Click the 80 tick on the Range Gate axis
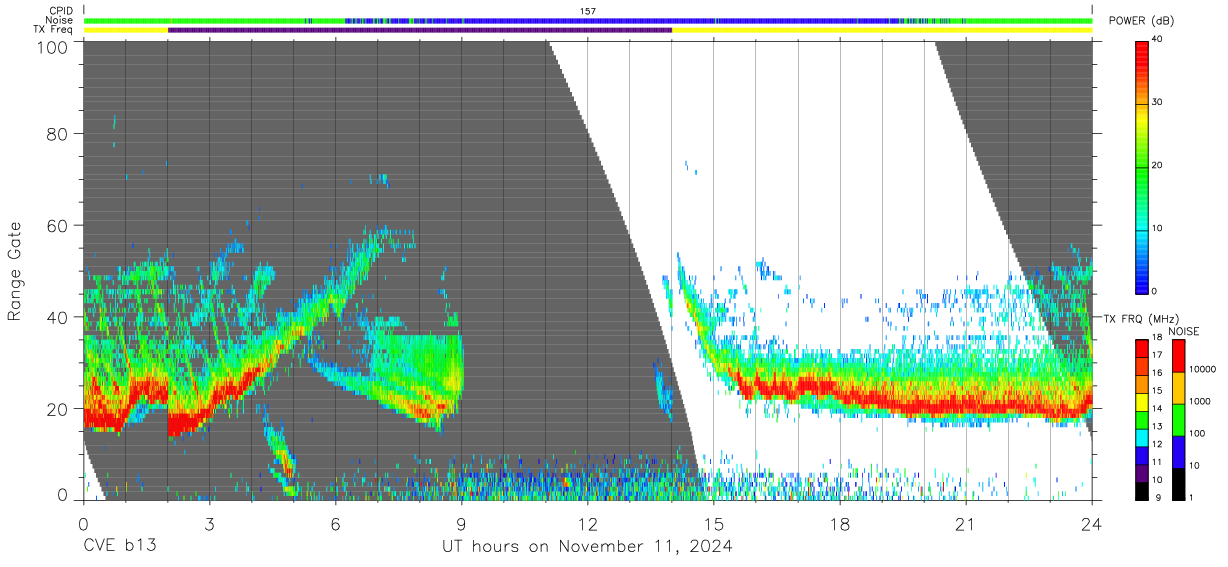This screenshot has width=1228, height=567. pyautogui.click(x=59, y=134)
